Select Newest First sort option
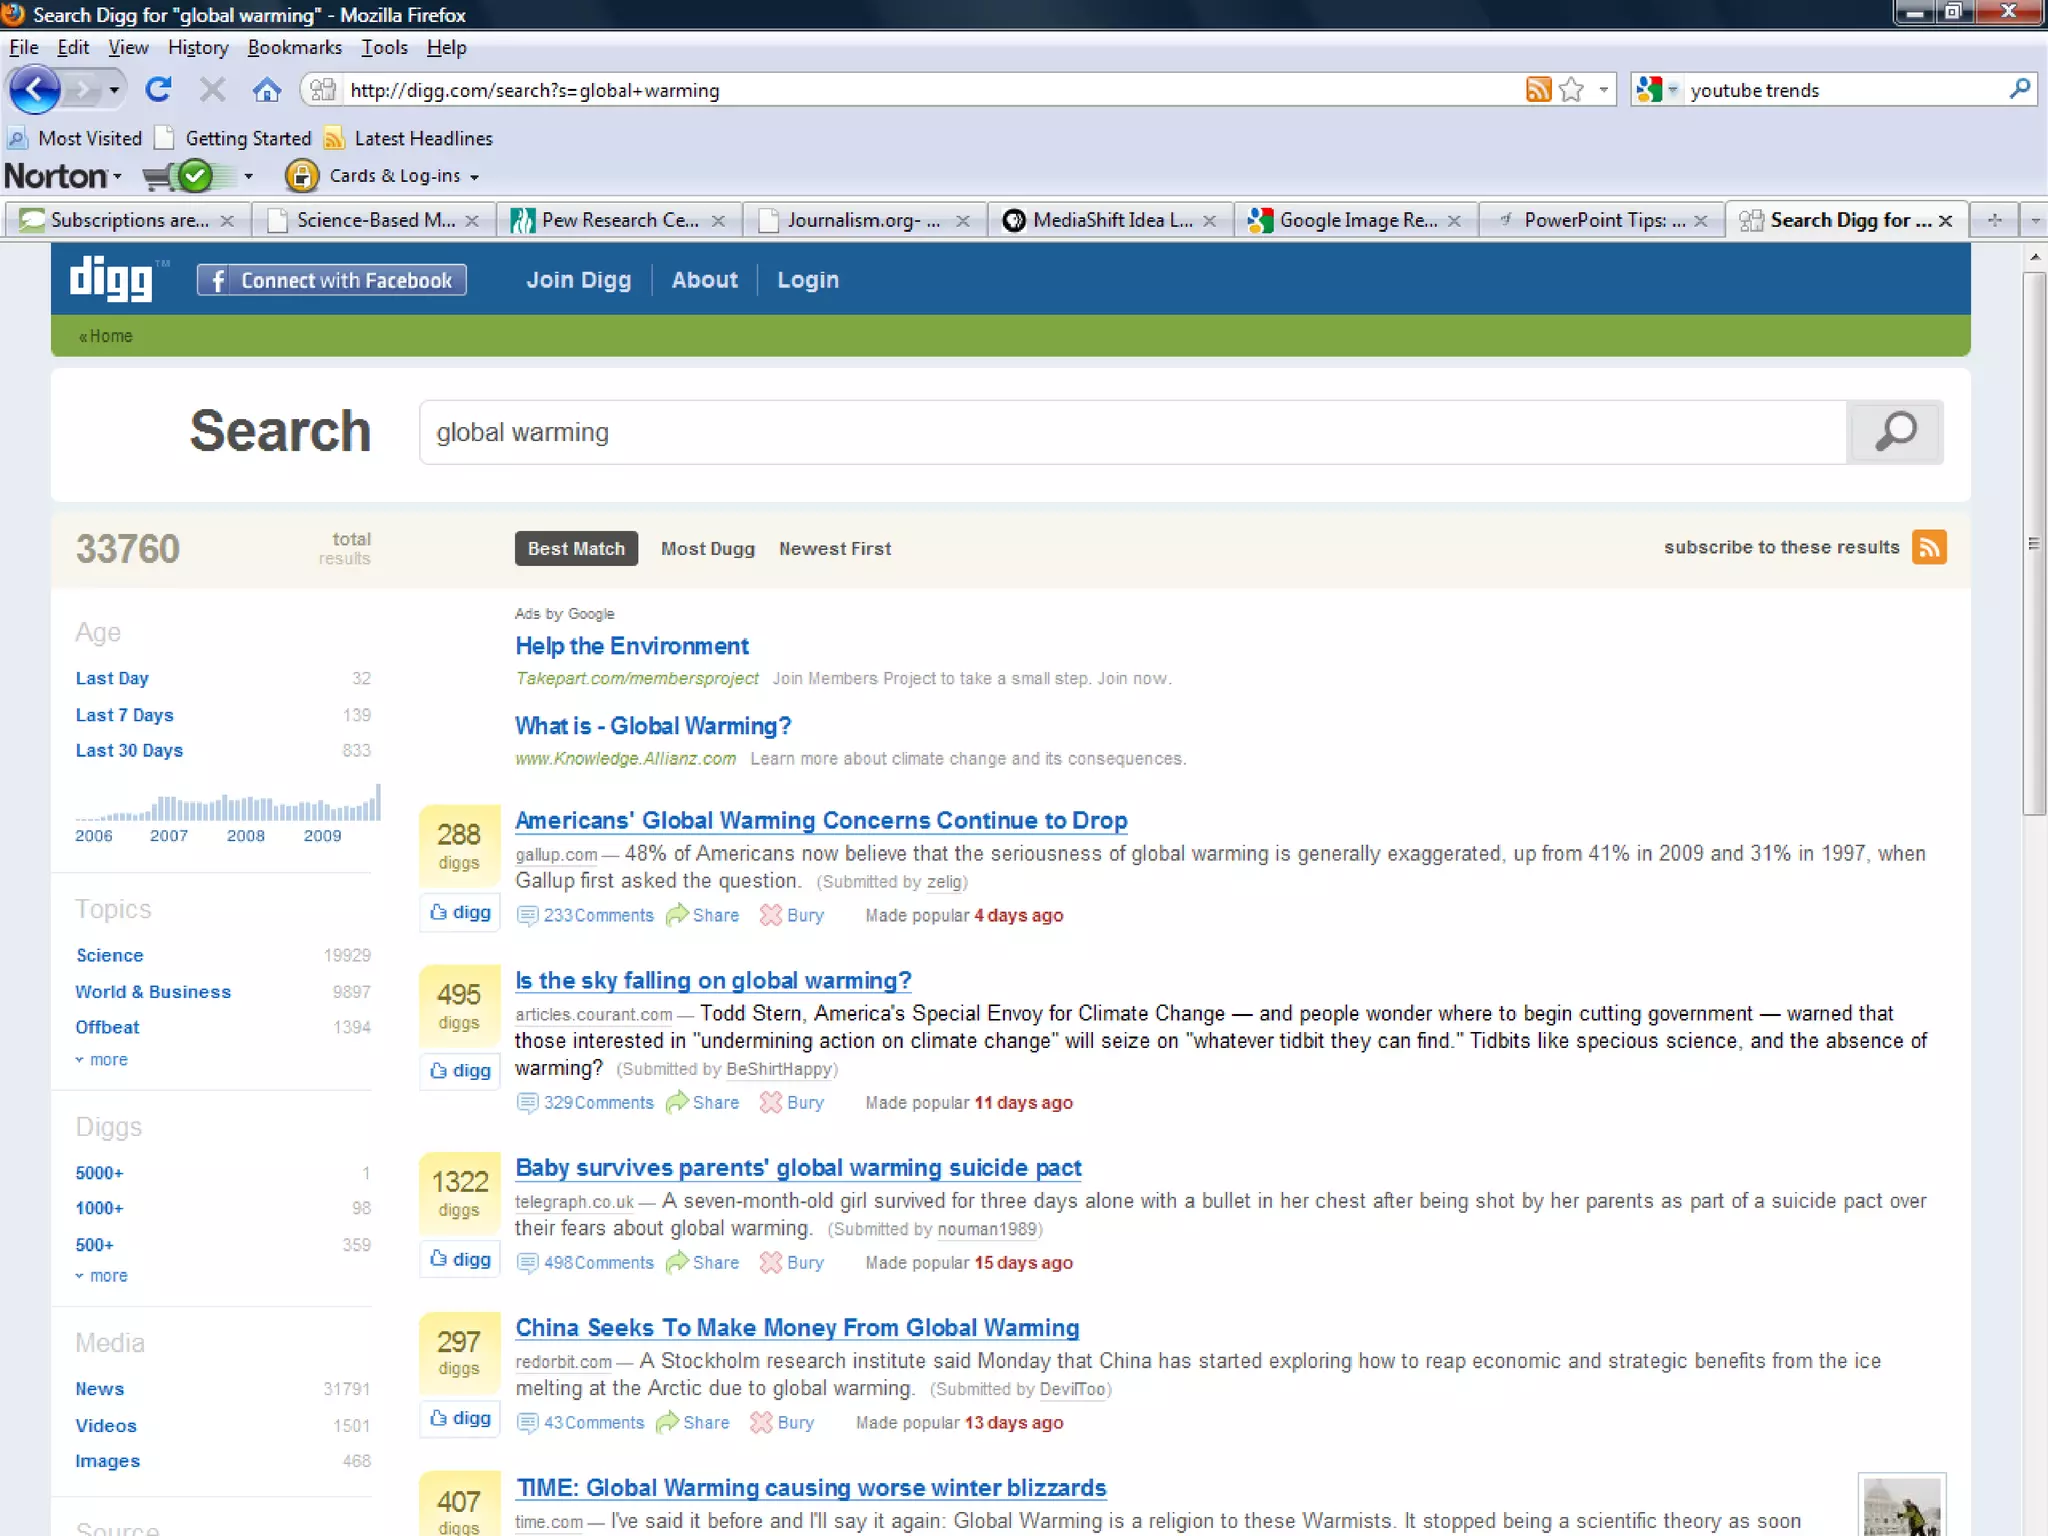Viewport: 2048px width, 1536px height. [x=835, y=548]
